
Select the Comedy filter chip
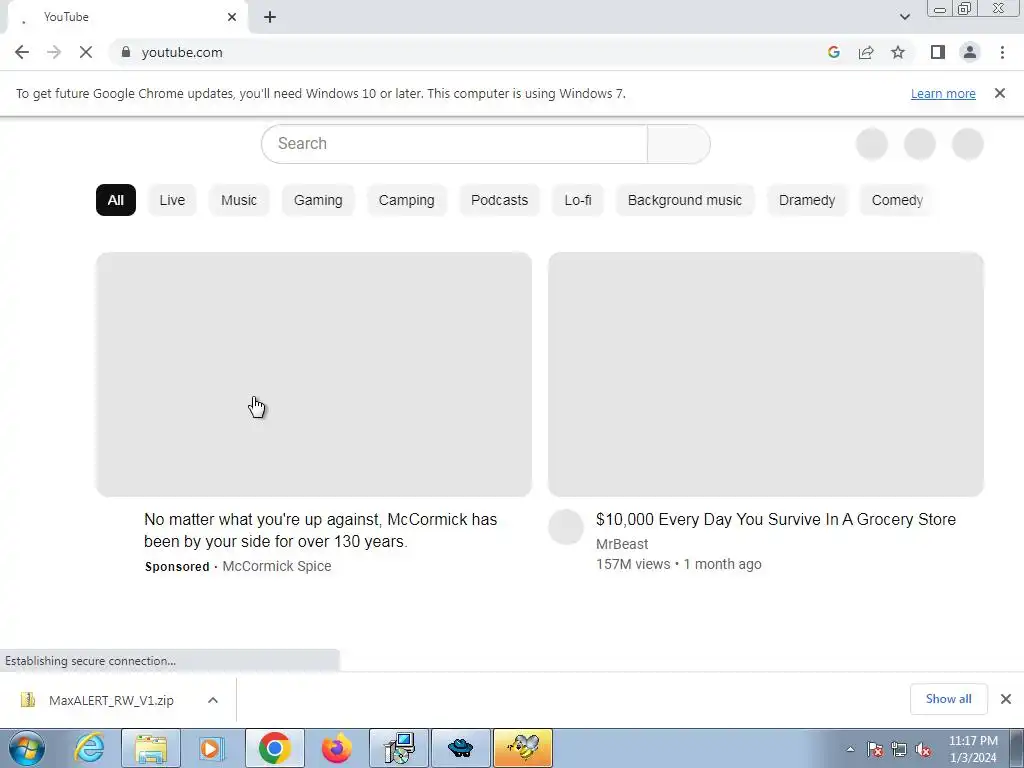897,200
